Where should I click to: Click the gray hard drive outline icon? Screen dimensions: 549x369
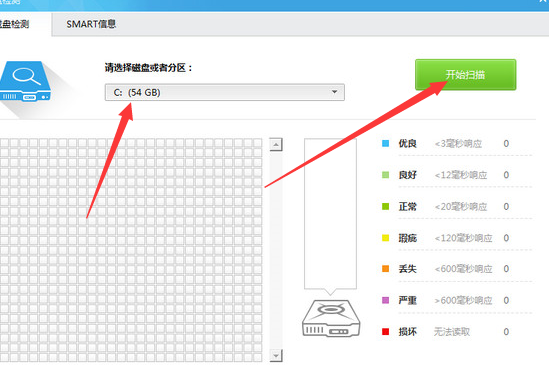[331, 318]
